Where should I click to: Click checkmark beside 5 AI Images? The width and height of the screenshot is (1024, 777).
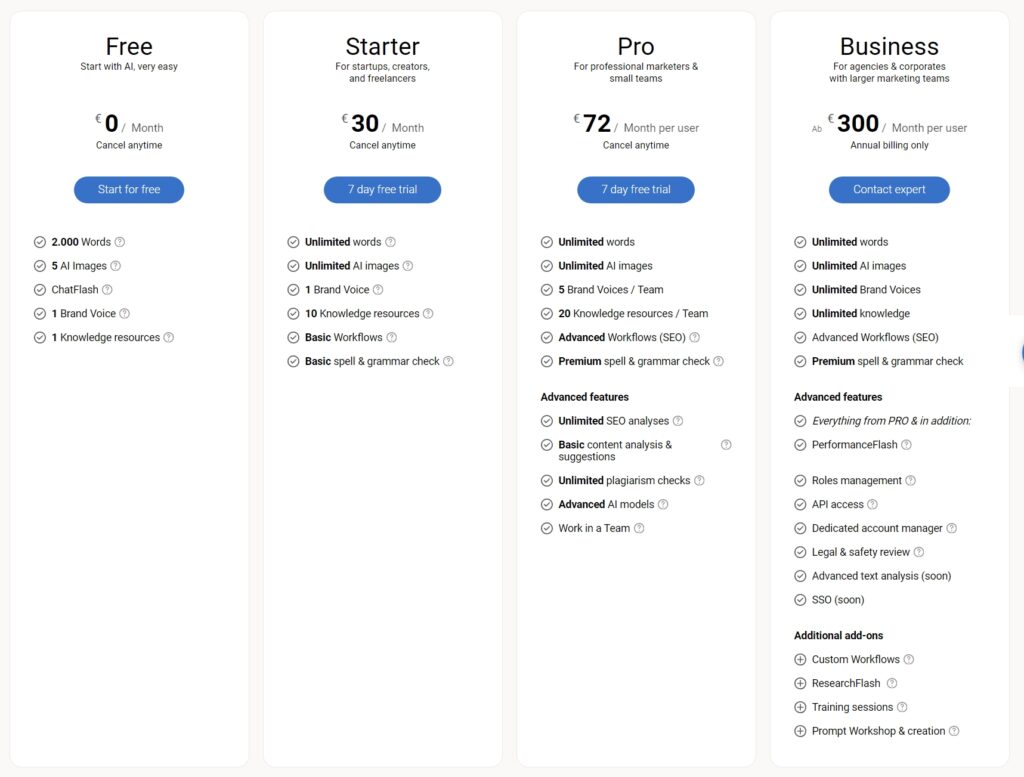pyautogui.click(x=40, y=266)
